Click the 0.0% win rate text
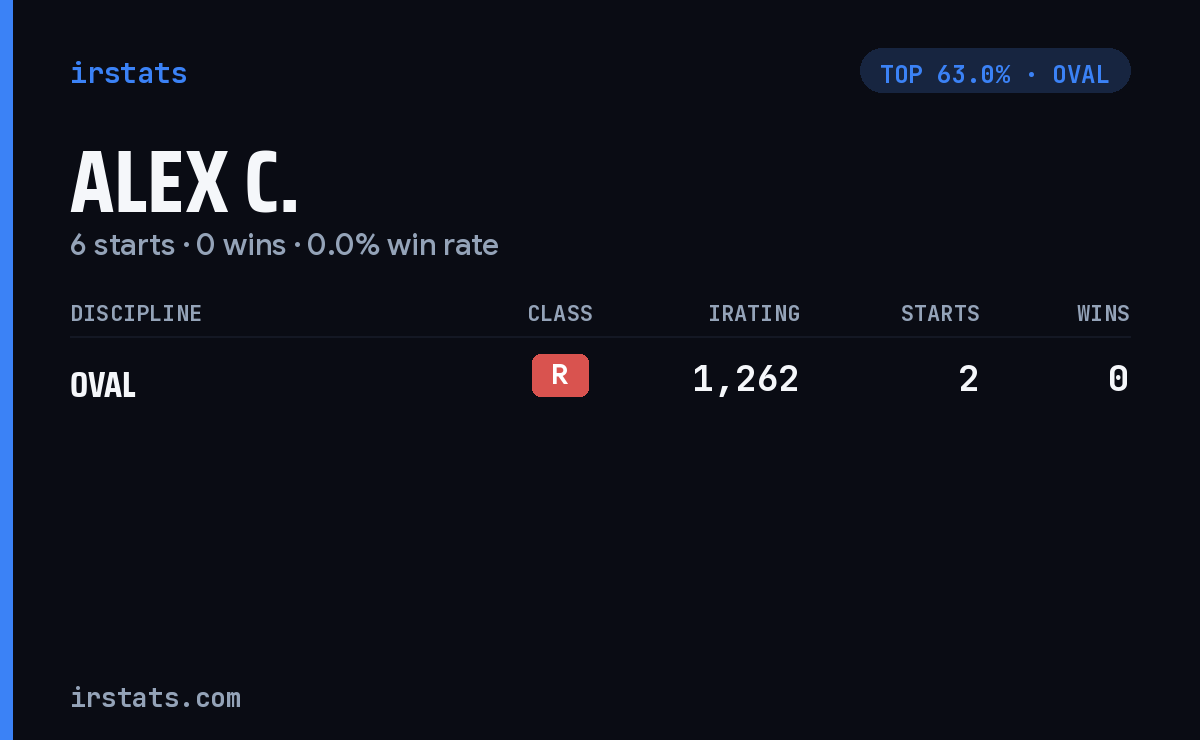 (402, 245)
